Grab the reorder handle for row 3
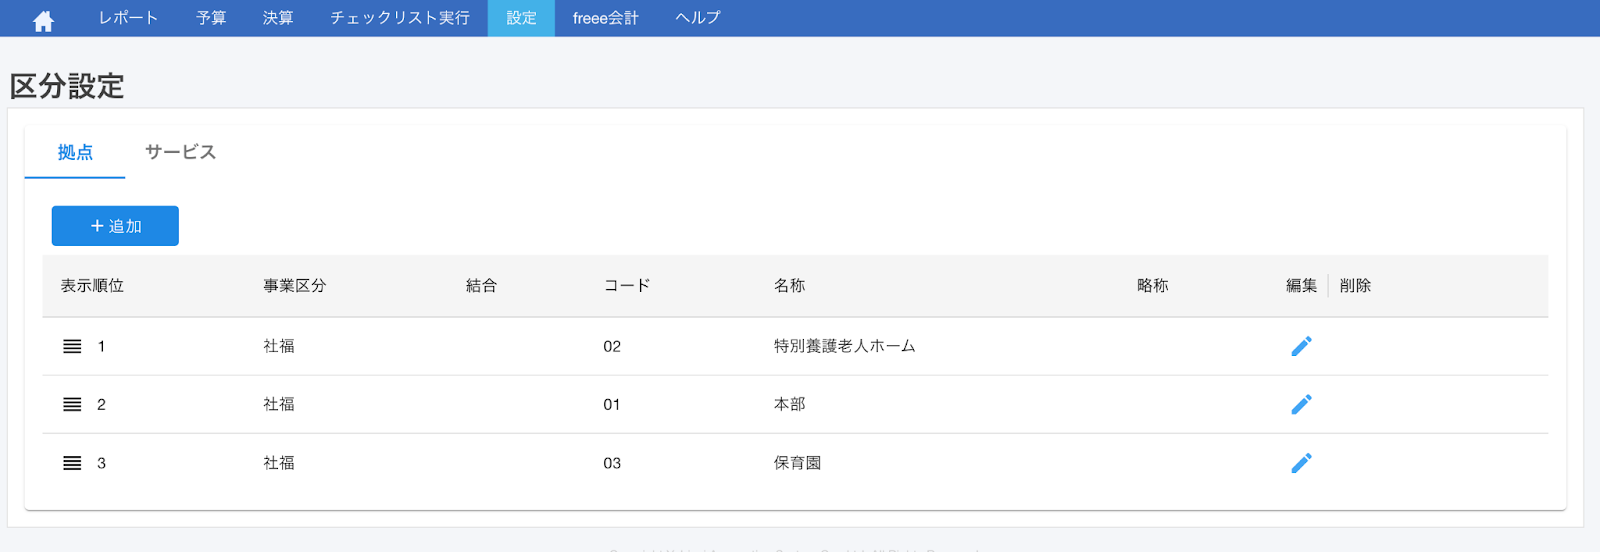This screenshot has width=1600, height=552. [72, 463]
